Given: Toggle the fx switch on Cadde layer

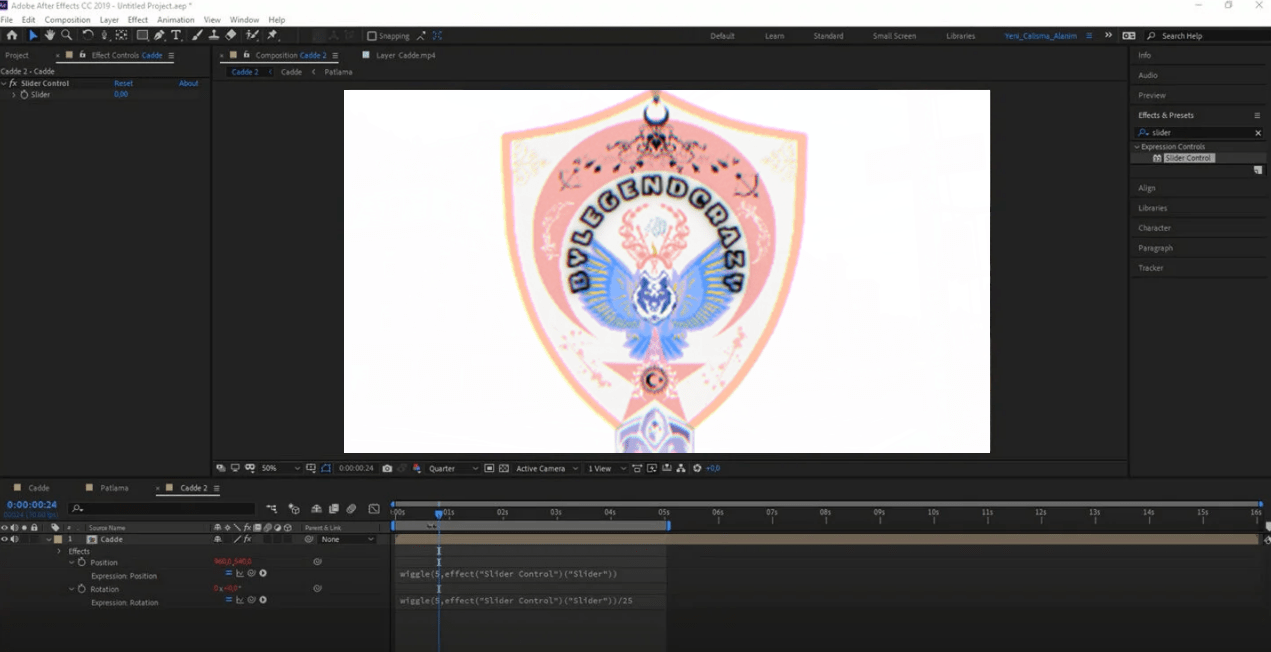Looking at the screenshot, I should [x=247, y=539].
